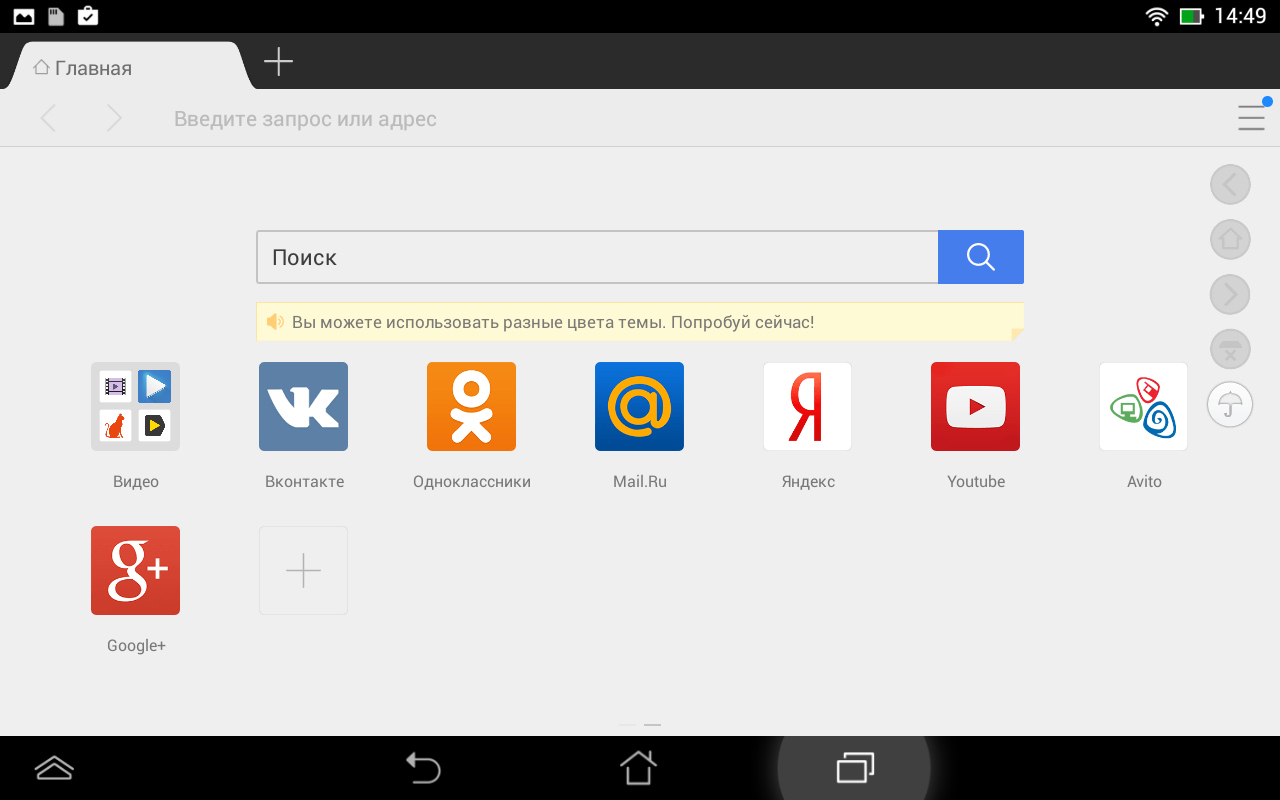This screenshot has height=800, width=1280.
Task: Tap the battery indicator in status bar
Action: pos(1193,15)
